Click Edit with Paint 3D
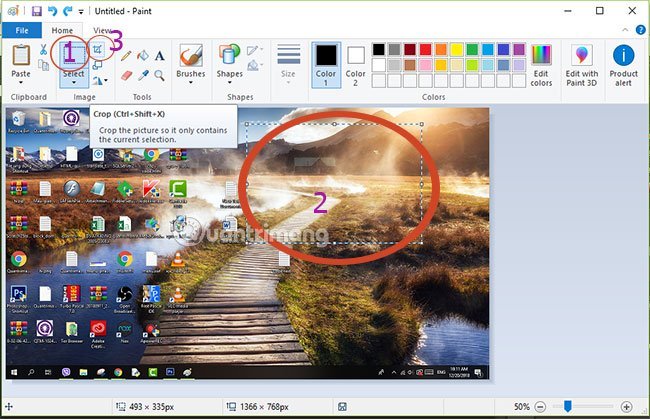 coord(581,63)
